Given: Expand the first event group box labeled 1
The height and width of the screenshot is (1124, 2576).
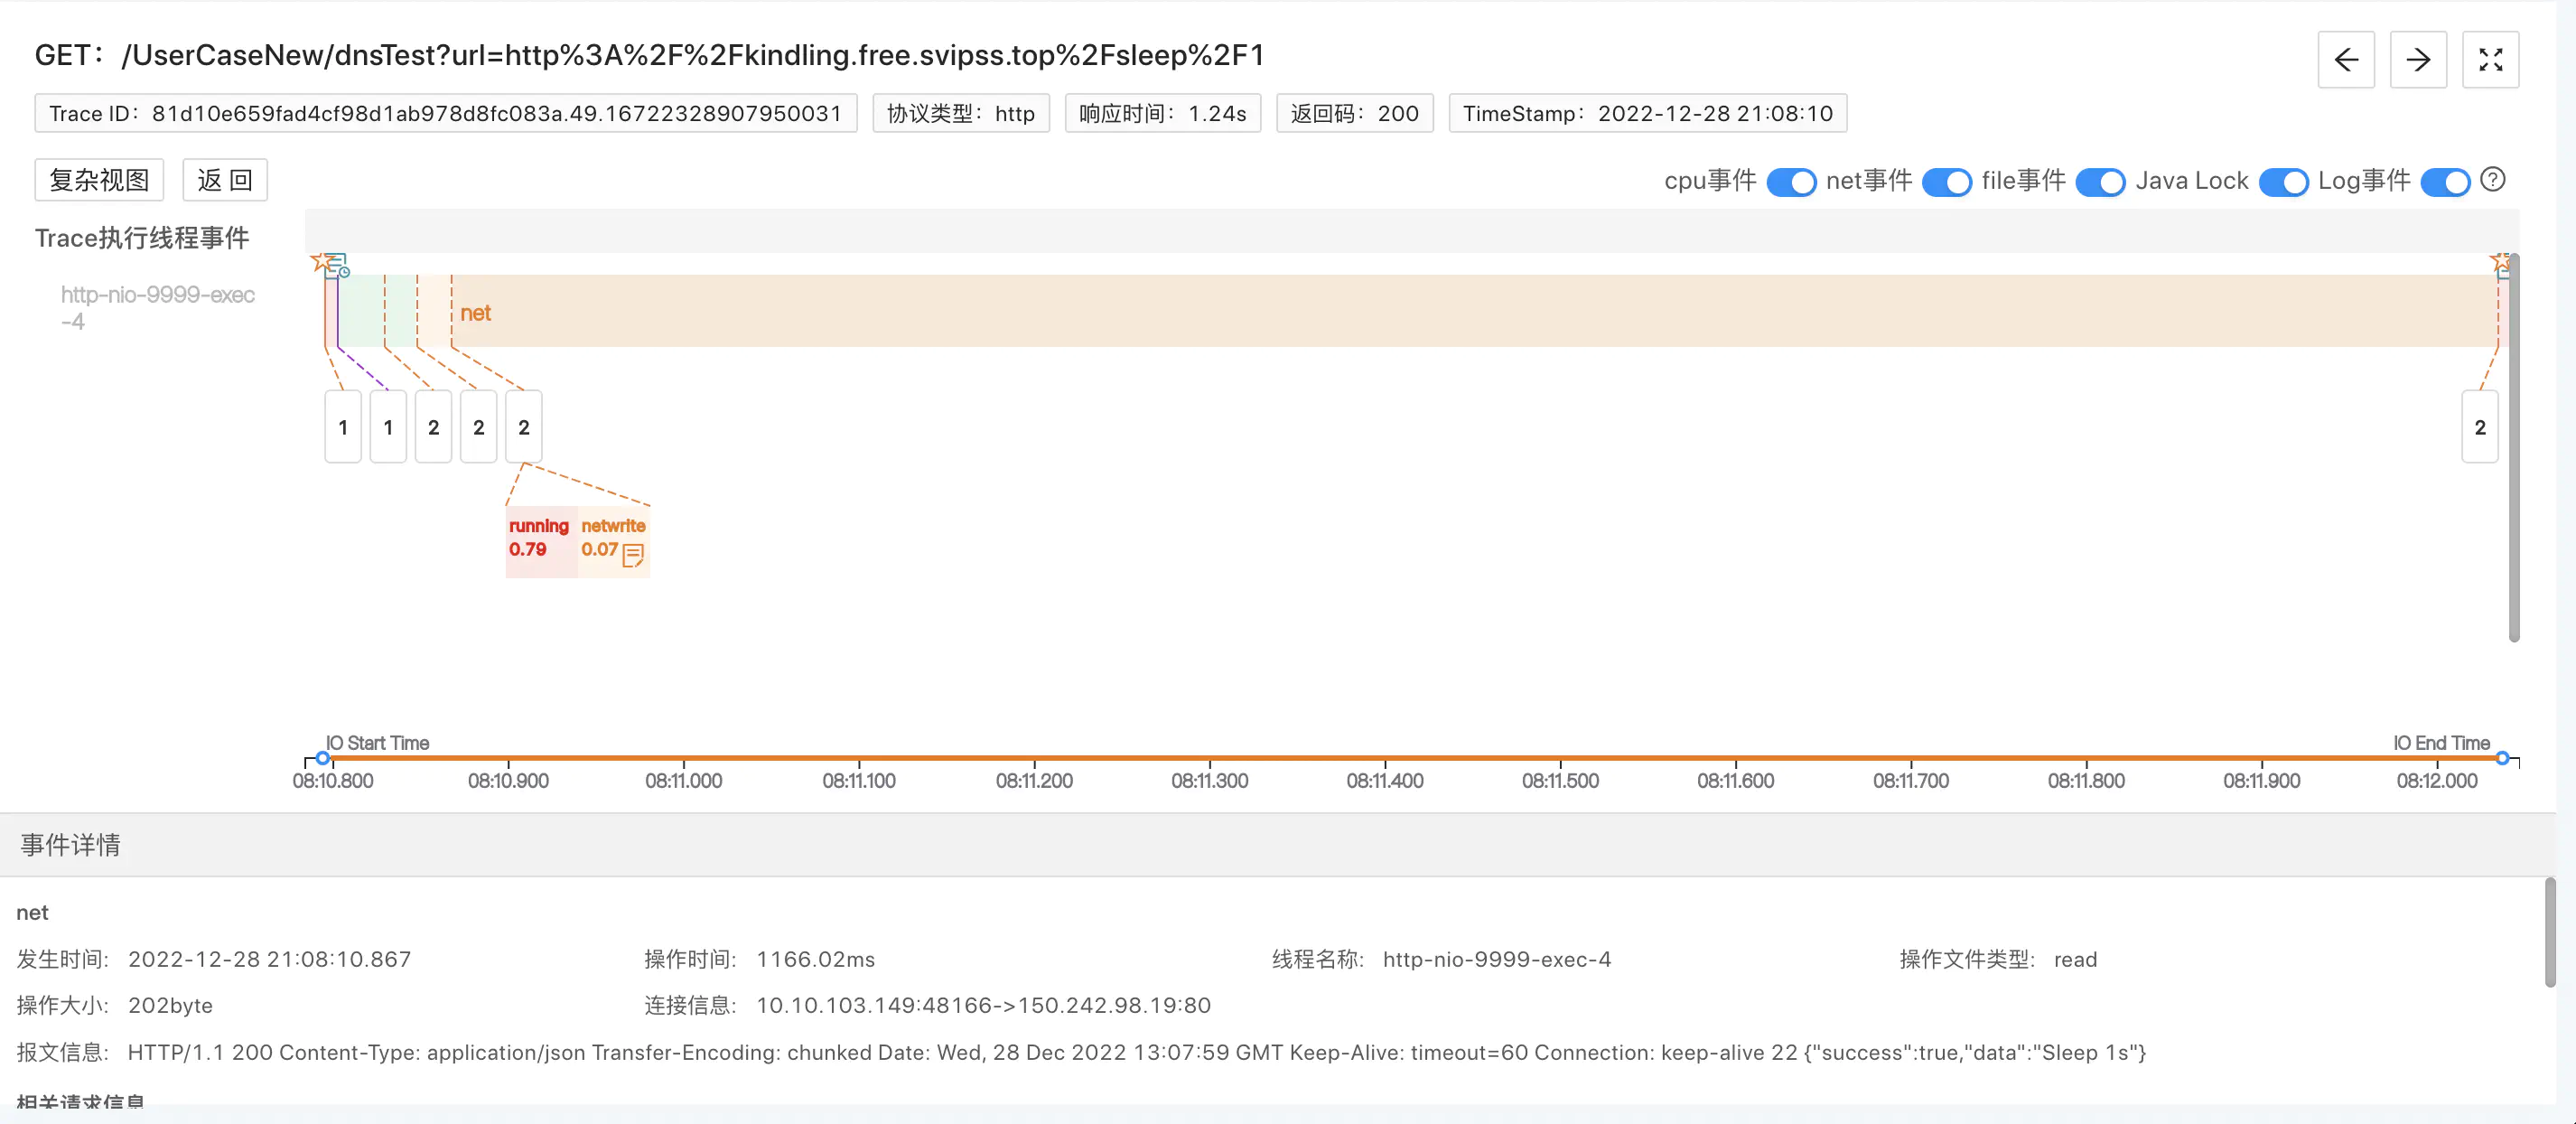Looking at the screenshot, I should 343,427.
